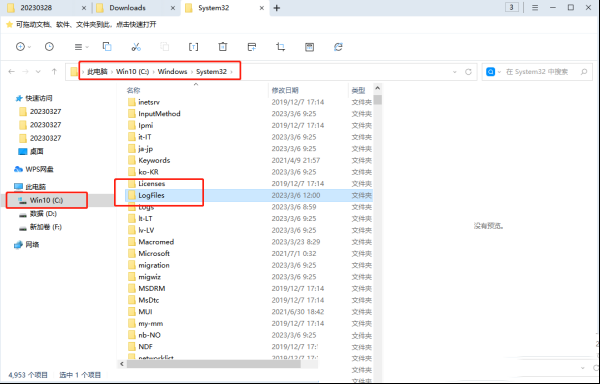This screenshot has width=600, height=384.
Task: Select 此电脑 in the sidebar
Action: click(x=36, y=187)
